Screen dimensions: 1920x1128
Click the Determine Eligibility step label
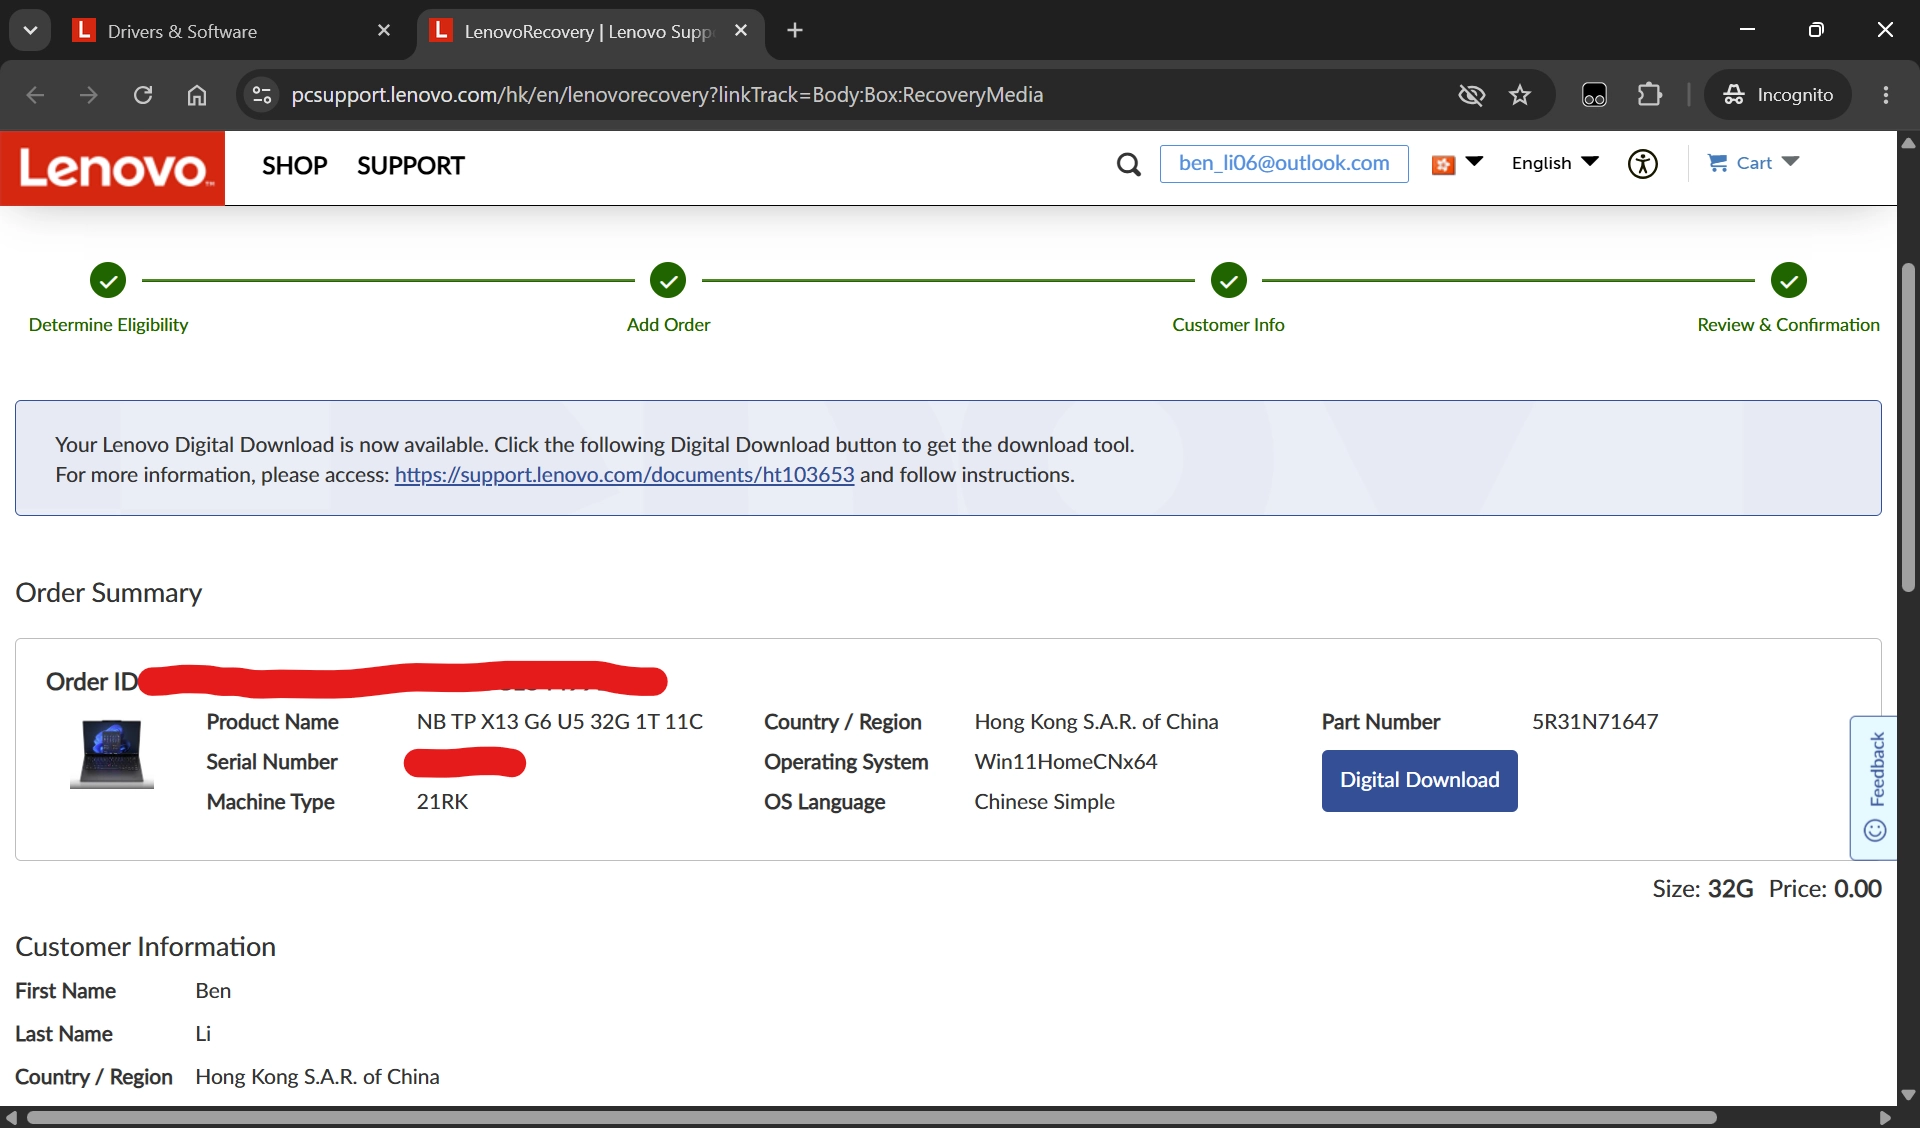tap(108, 325)
